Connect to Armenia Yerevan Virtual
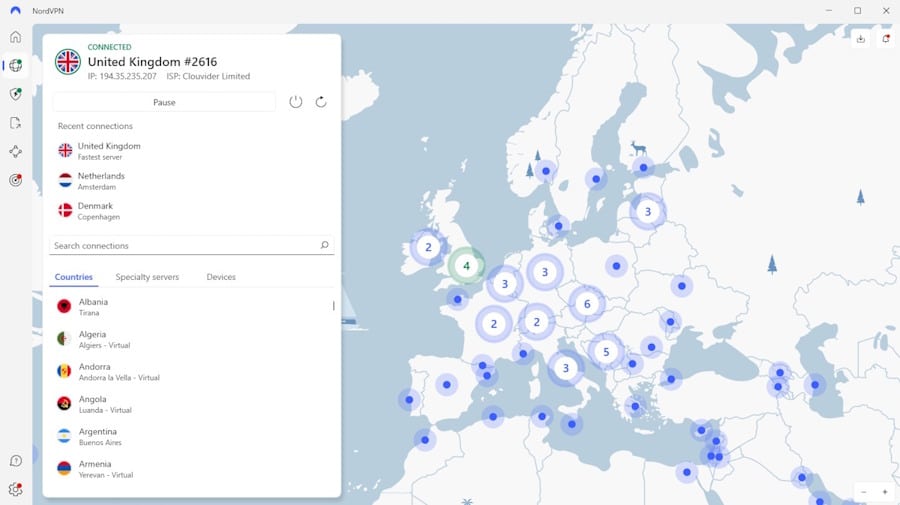Image resolution: width=900 pixels, height=505 pixels. point(191,469)
